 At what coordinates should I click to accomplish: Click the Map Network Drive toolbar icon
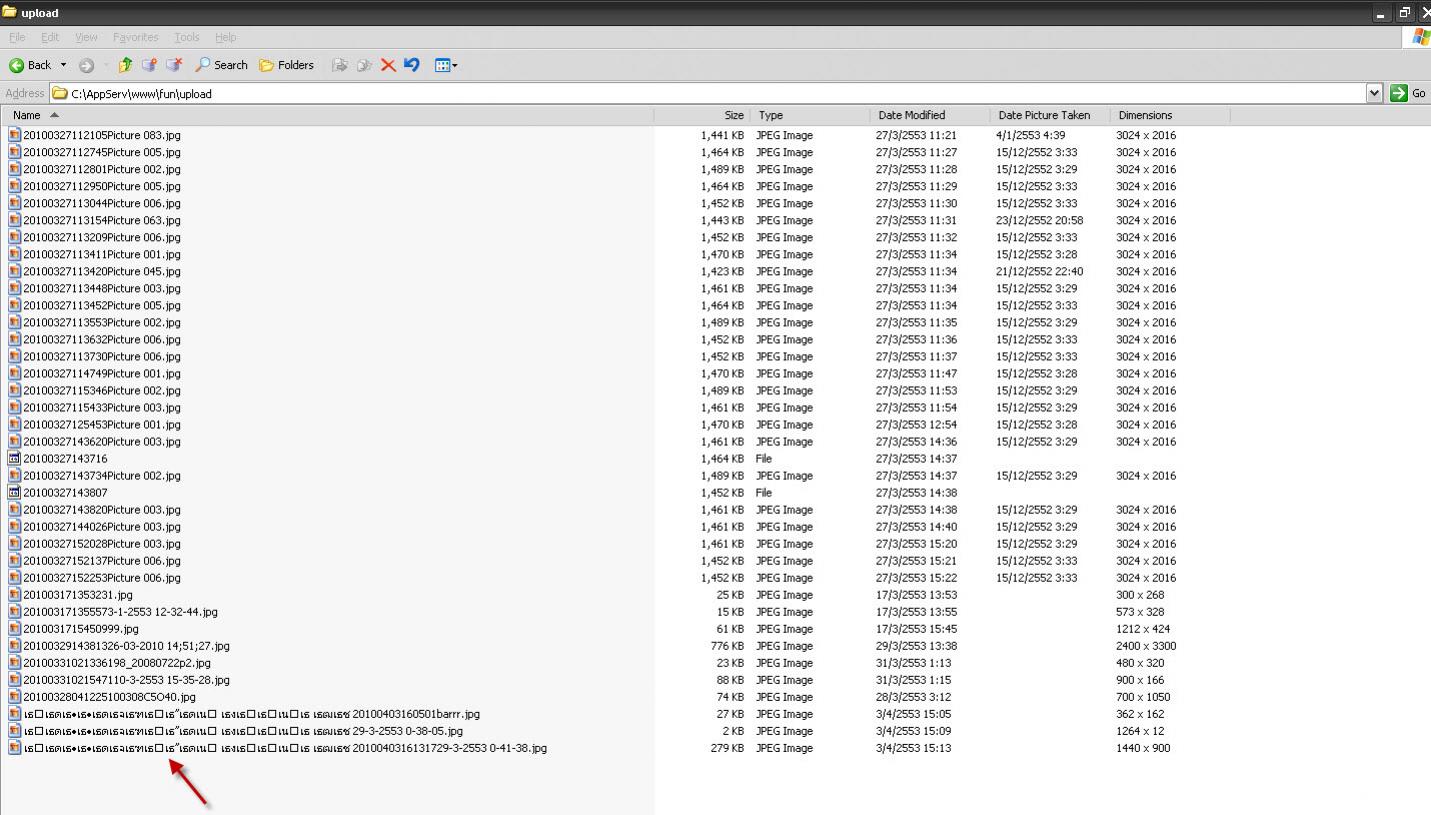[x=149, y=65]
